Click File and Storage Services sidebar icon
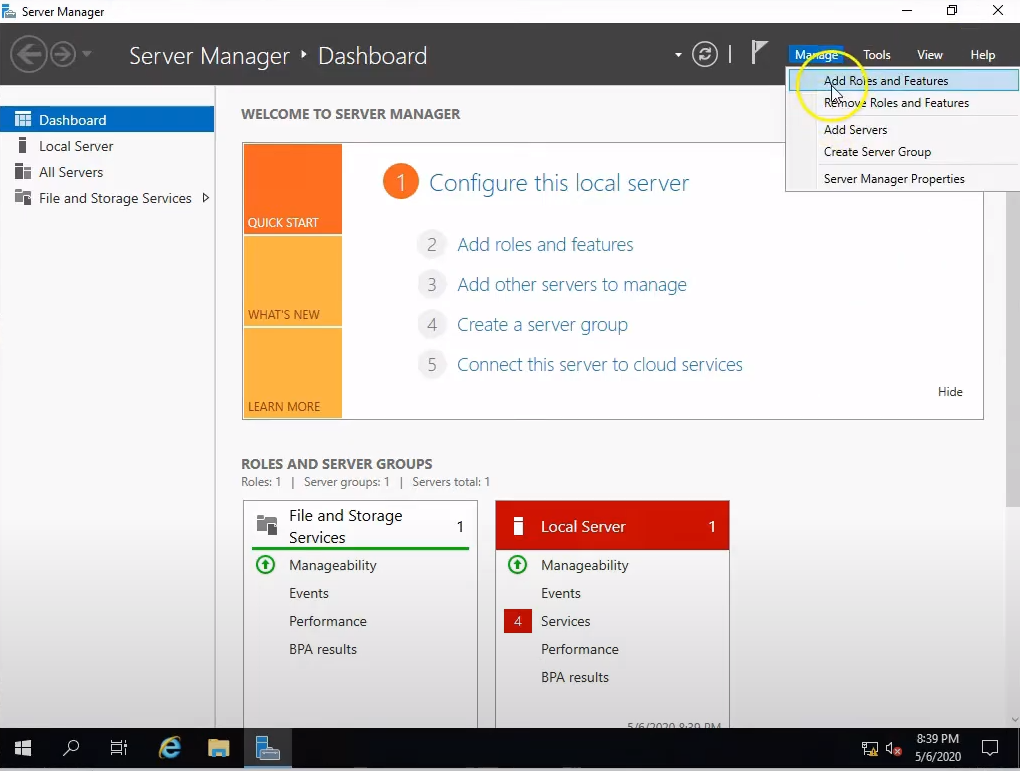This screenshot has width=1023, height=771. [23, 197]
